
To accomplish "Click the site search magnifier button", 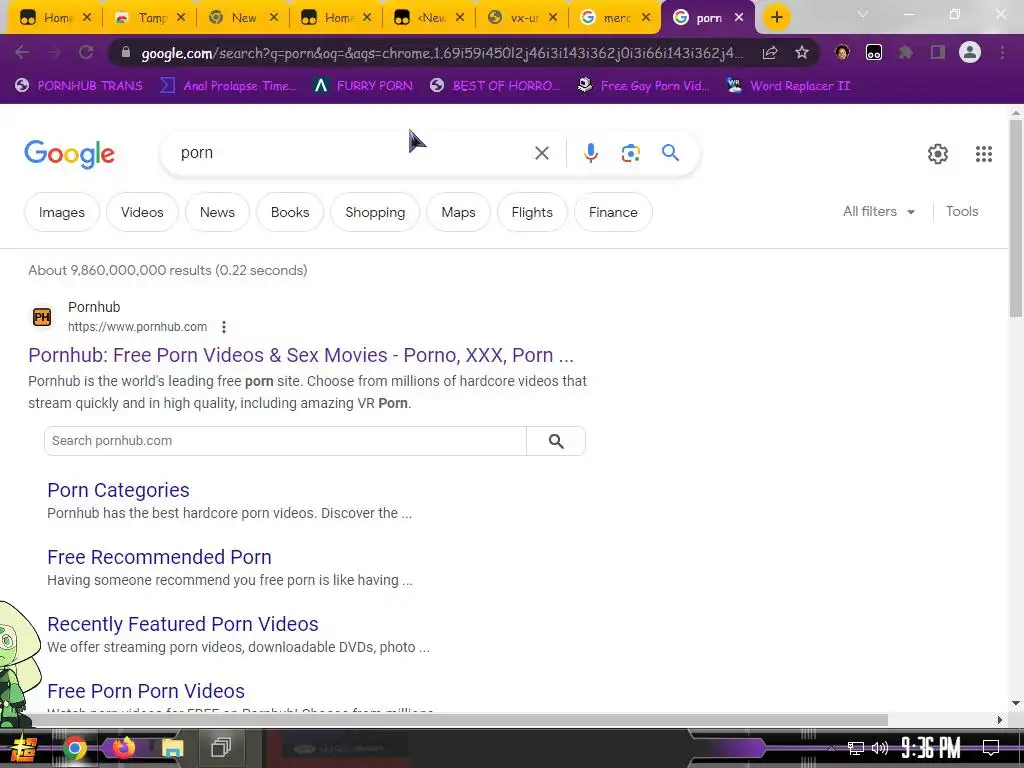I will (x=556, y=441).
